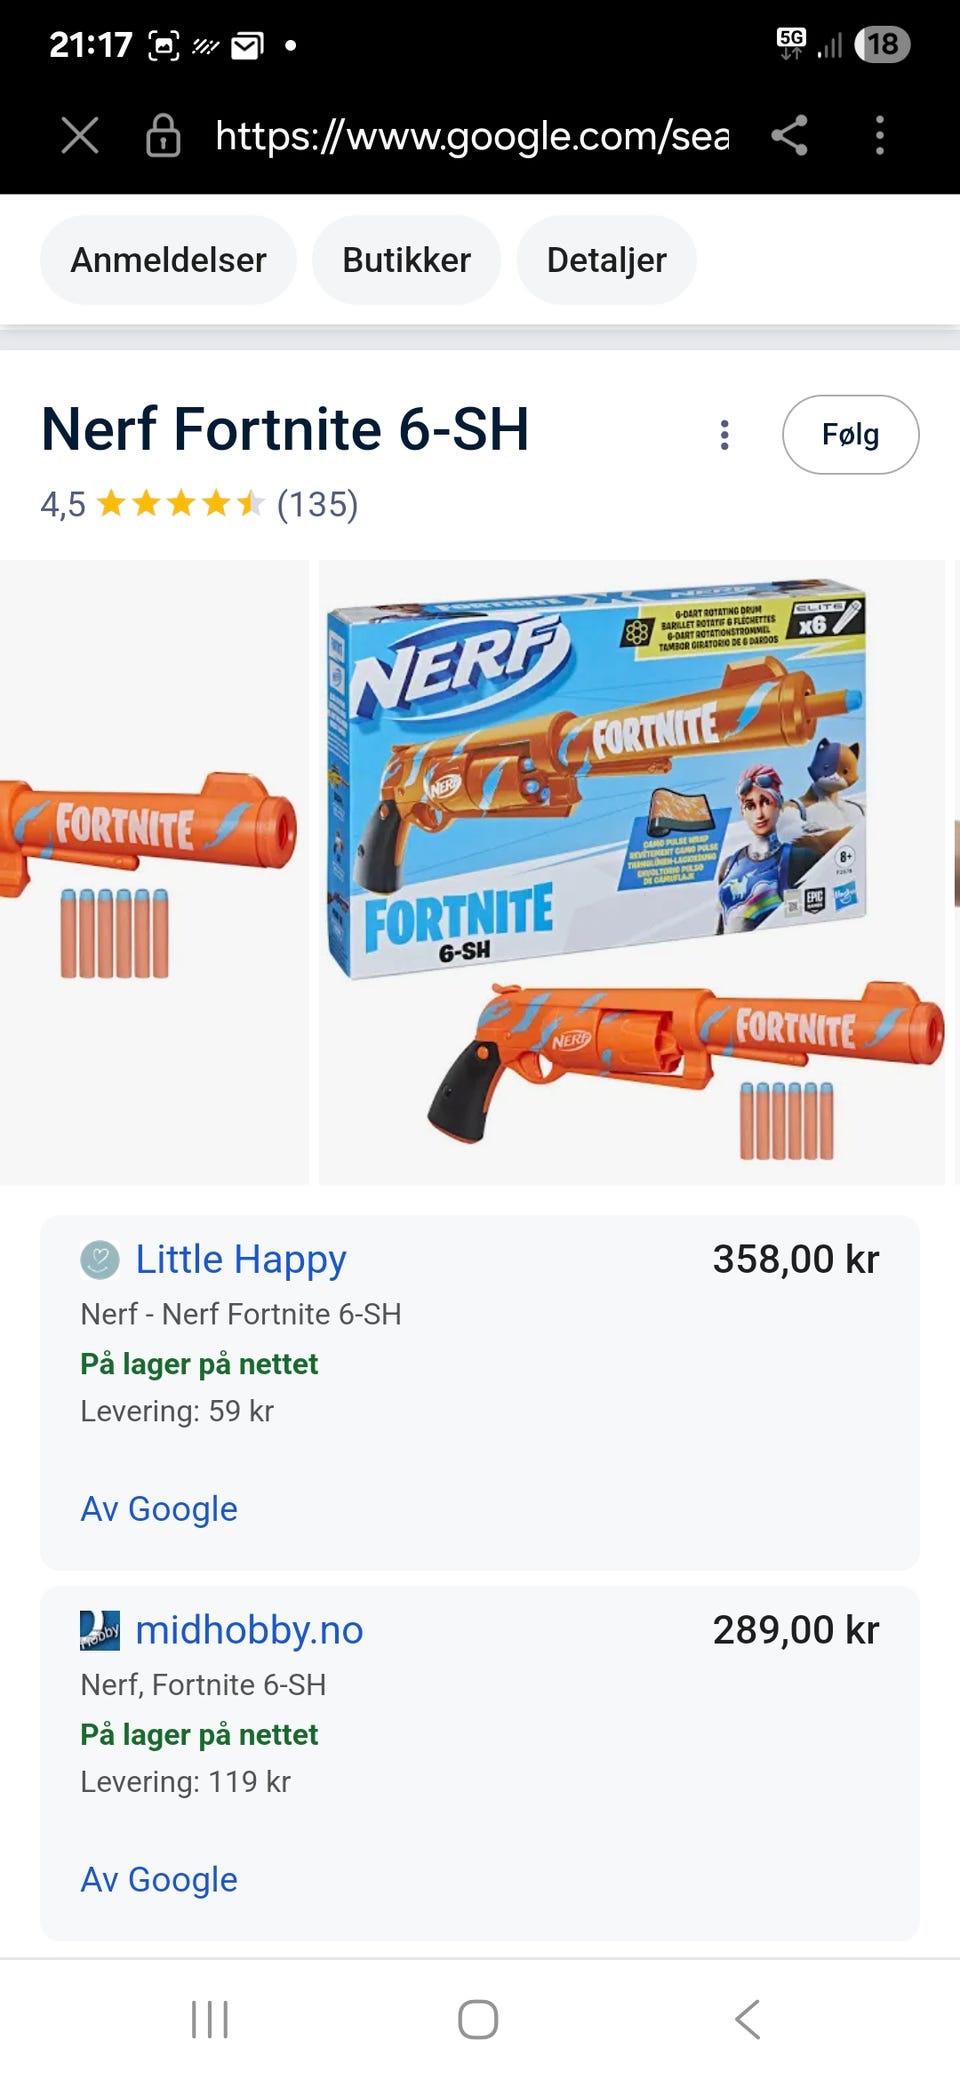
Task: Open the Nerf Fortnite box product image
Action: point(632,872)
